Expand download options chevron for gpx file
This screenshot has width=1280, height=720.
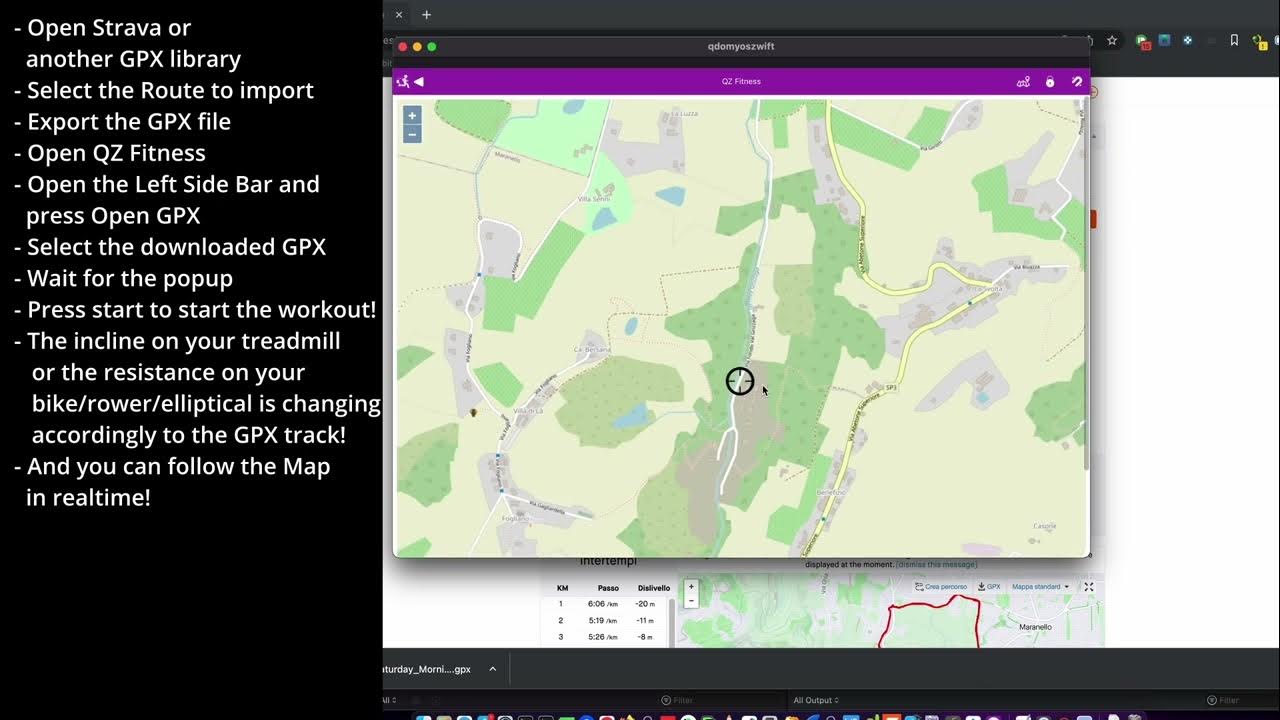click(492, 669)
